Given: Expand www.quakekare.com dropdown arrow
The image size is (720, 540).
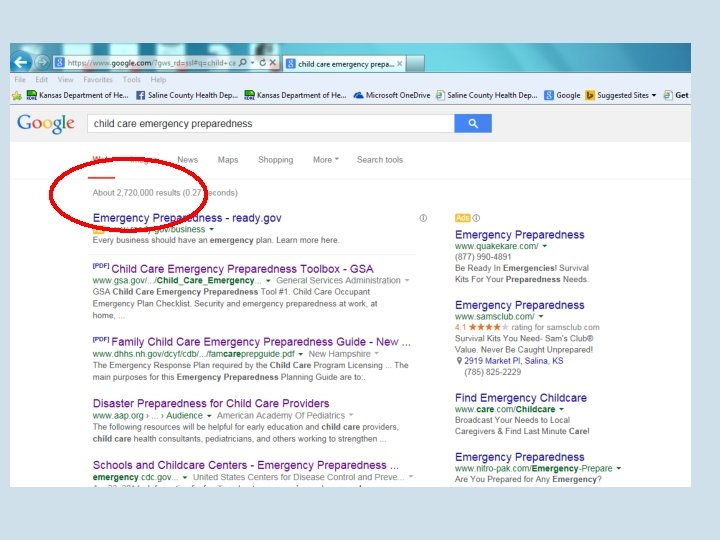Looking at the screenshot, I should 545,246.
